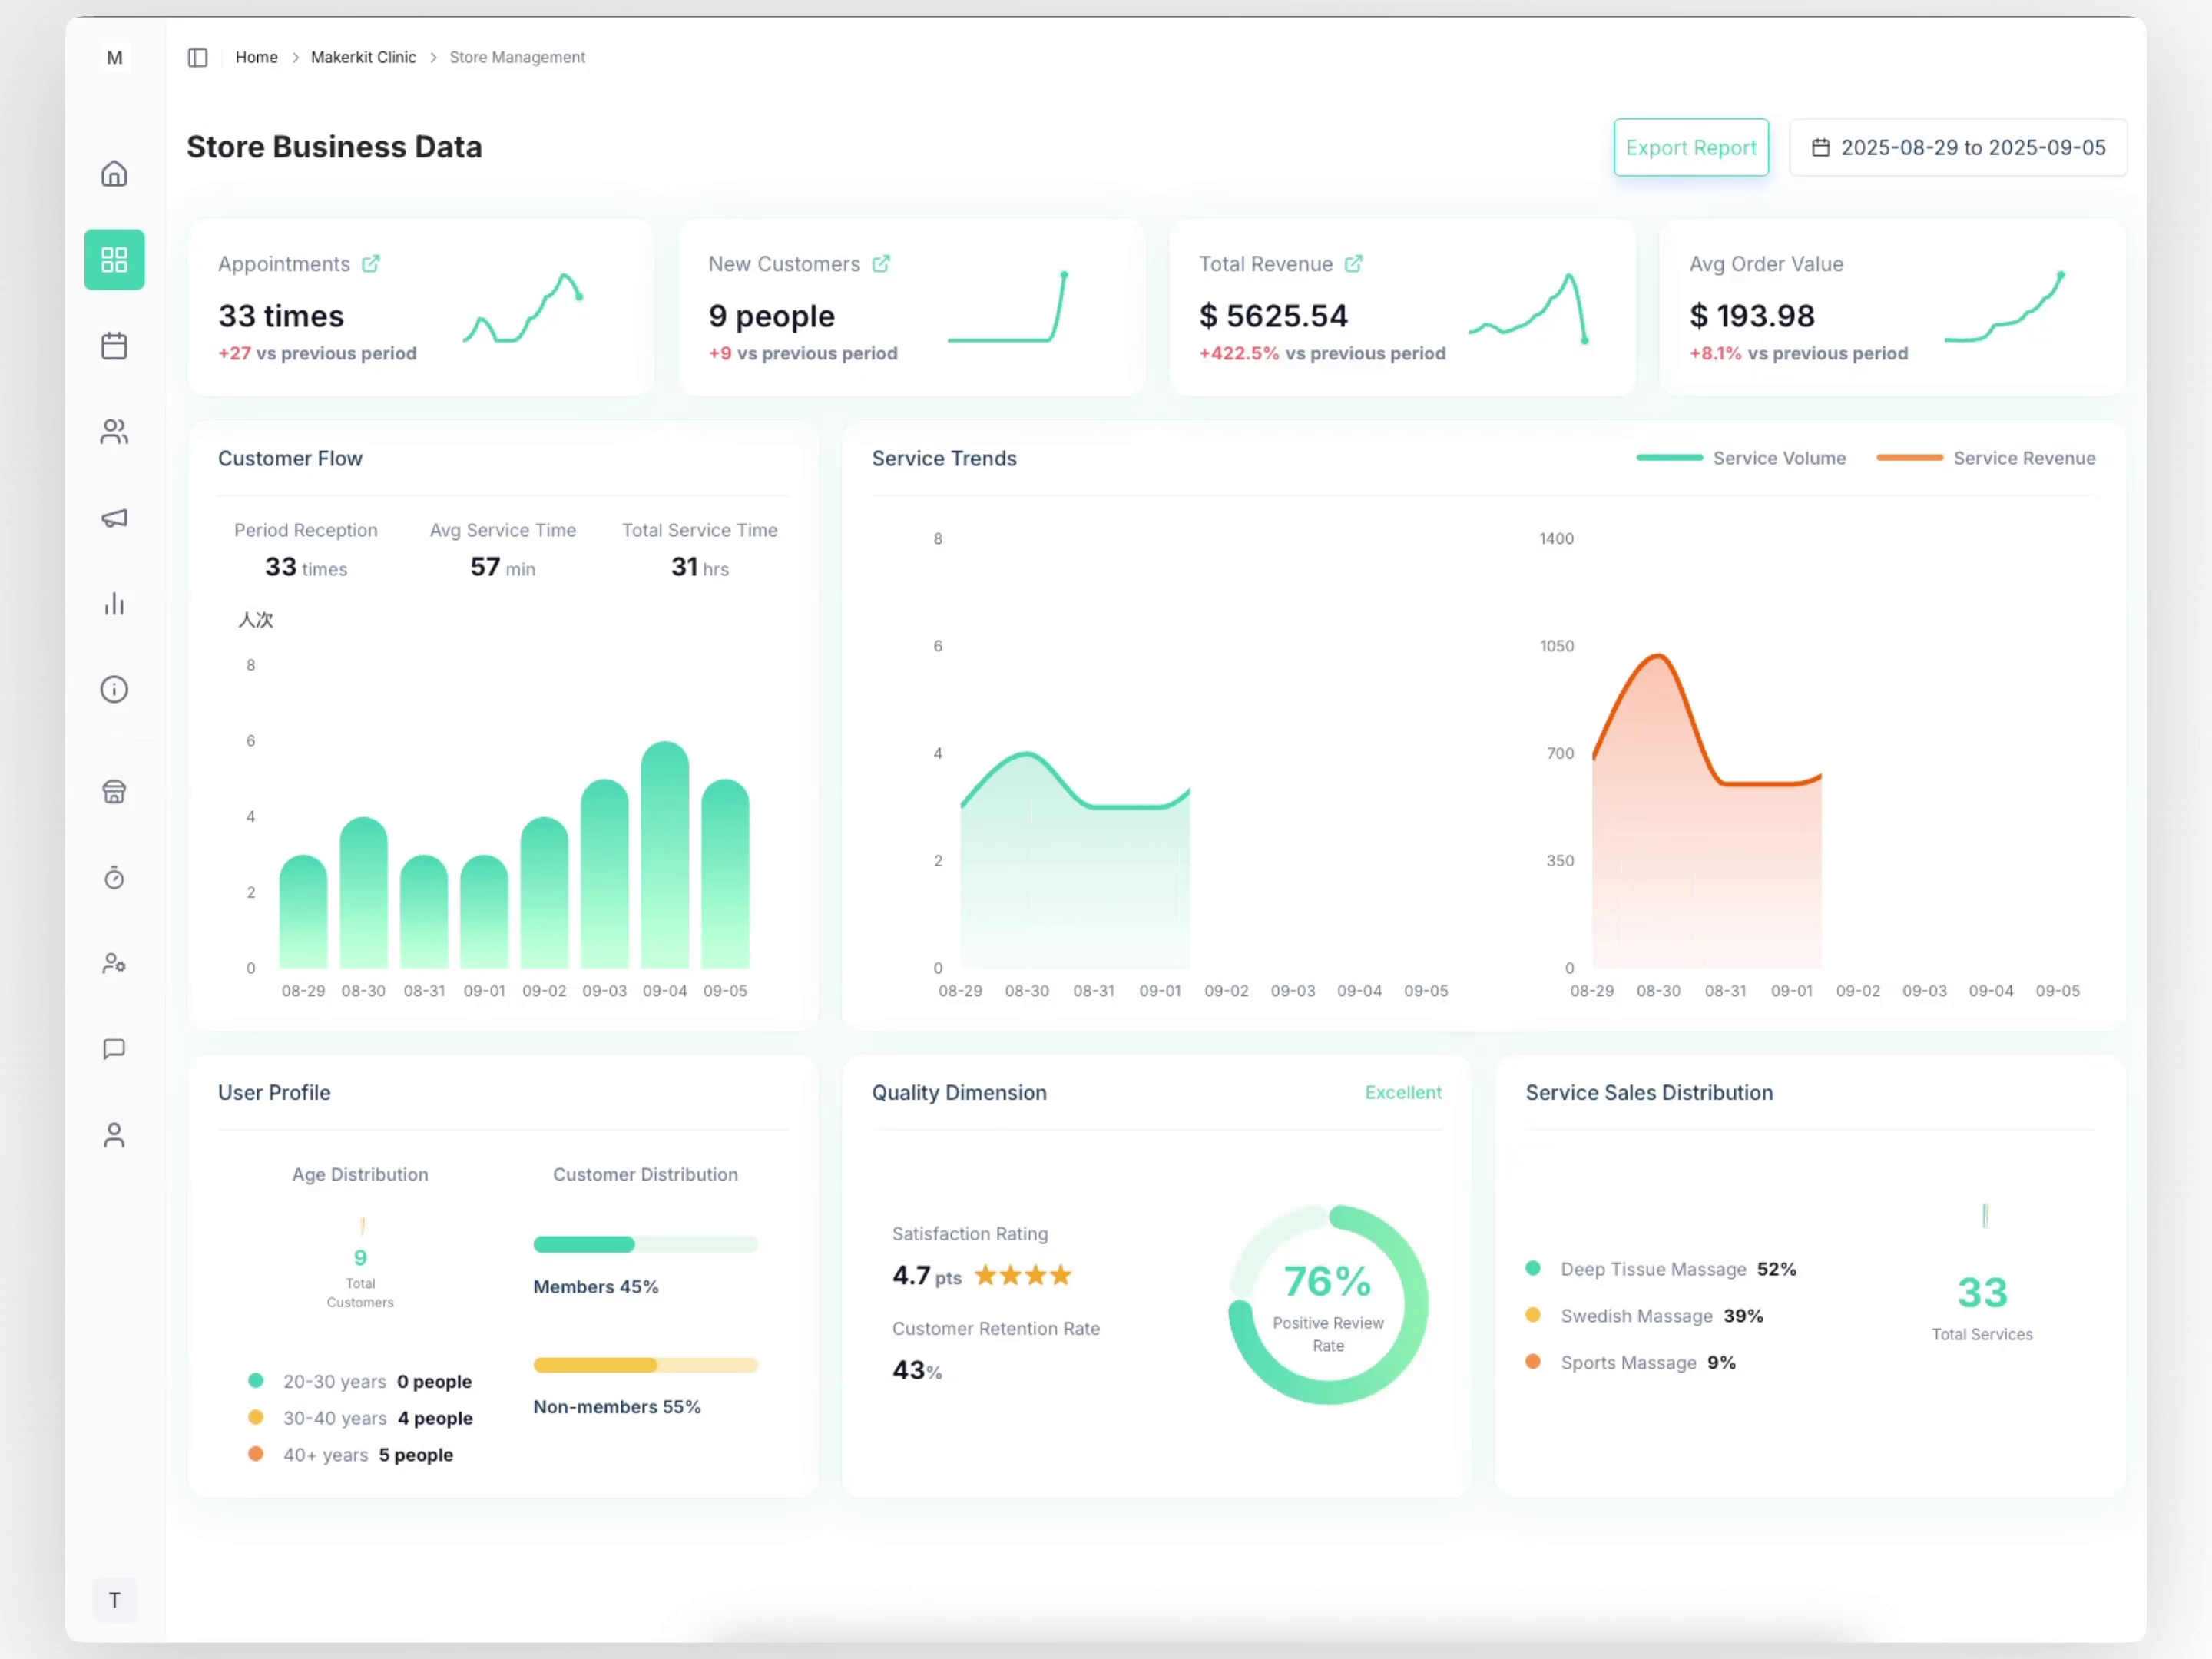Select the team members icon in sidebar

[x=114, y=432]
